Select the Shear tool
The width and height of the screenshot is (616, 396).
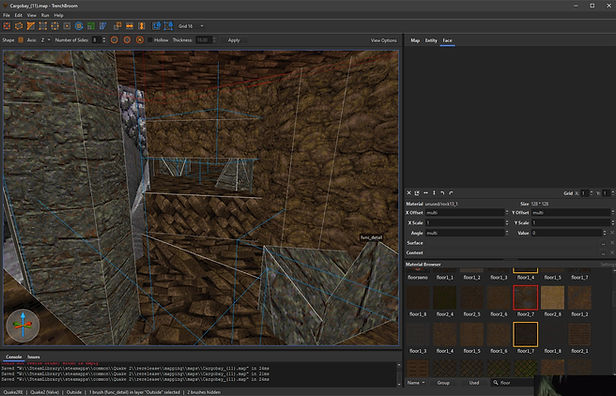point(103,26)
